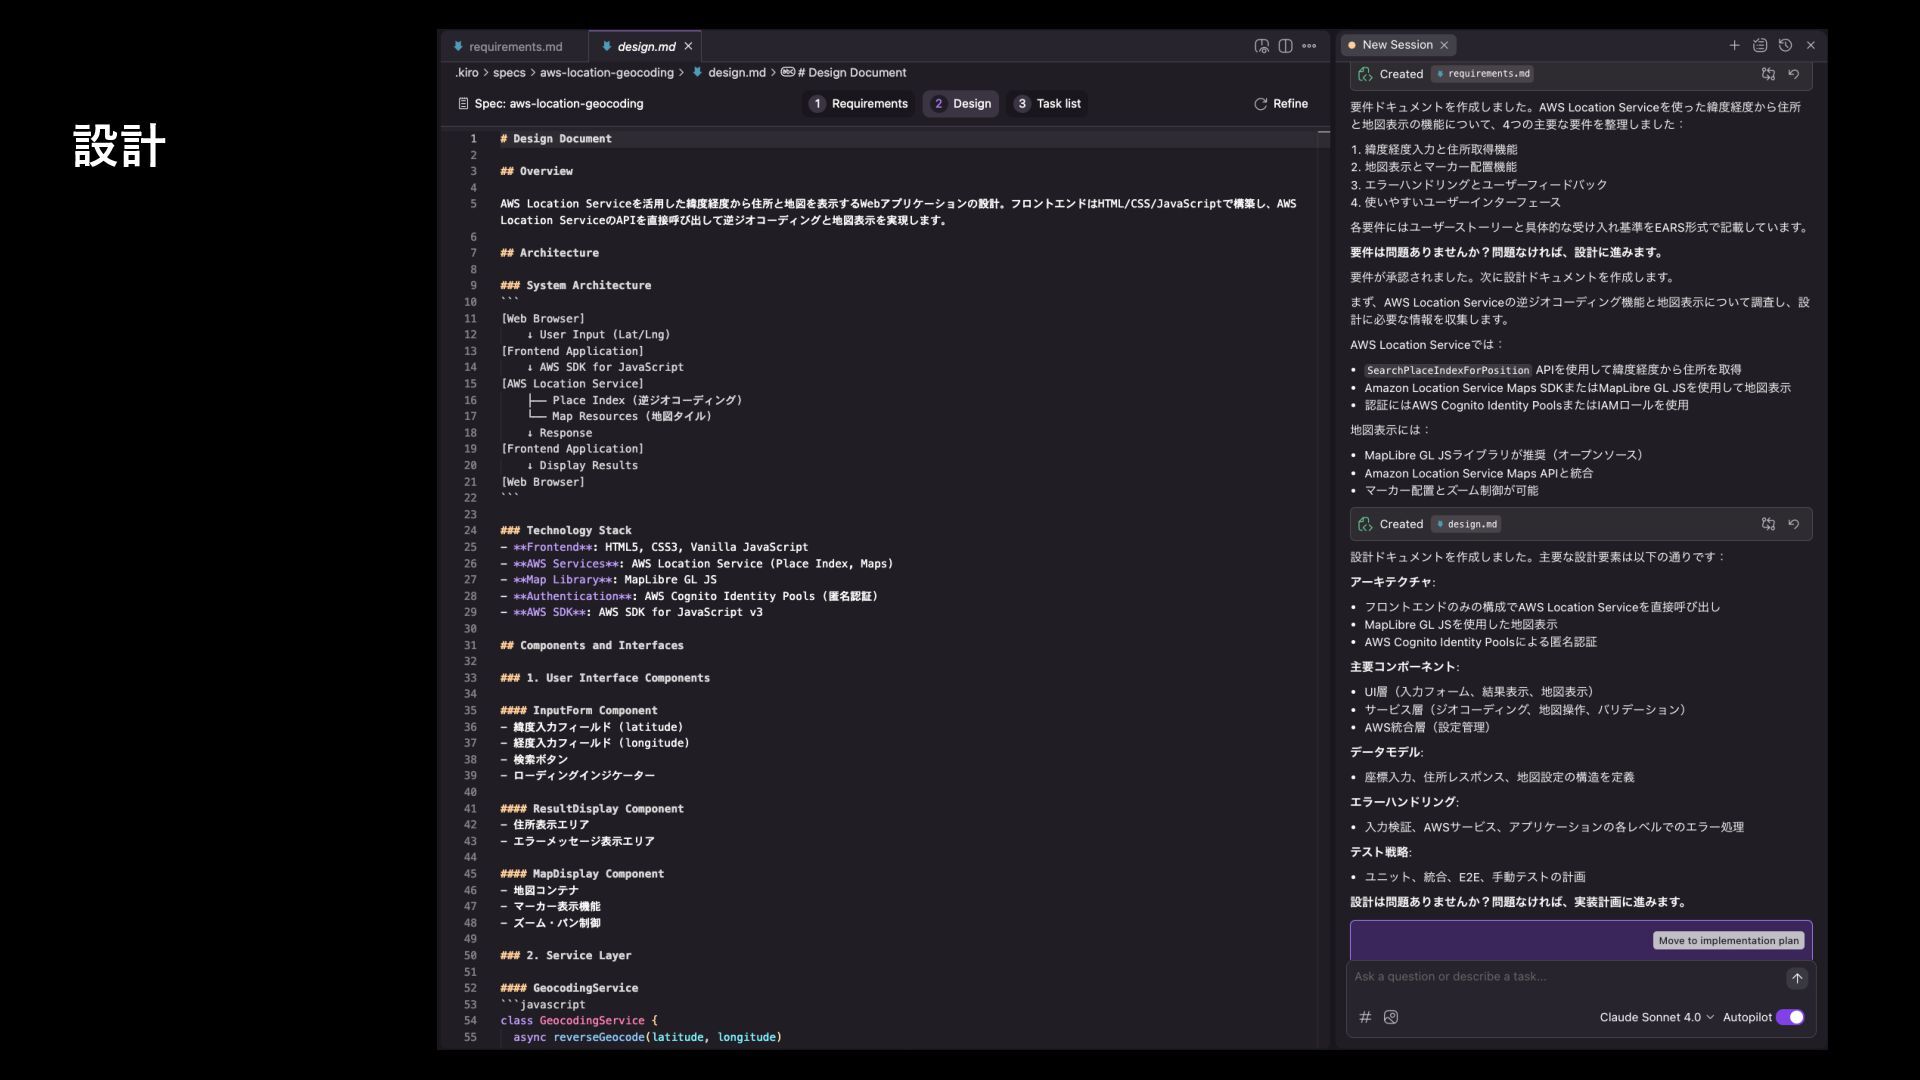Click the '### Technology Stack' heading line
The width and height of the screenshot is (1920, 1080).
pos(566,531)
